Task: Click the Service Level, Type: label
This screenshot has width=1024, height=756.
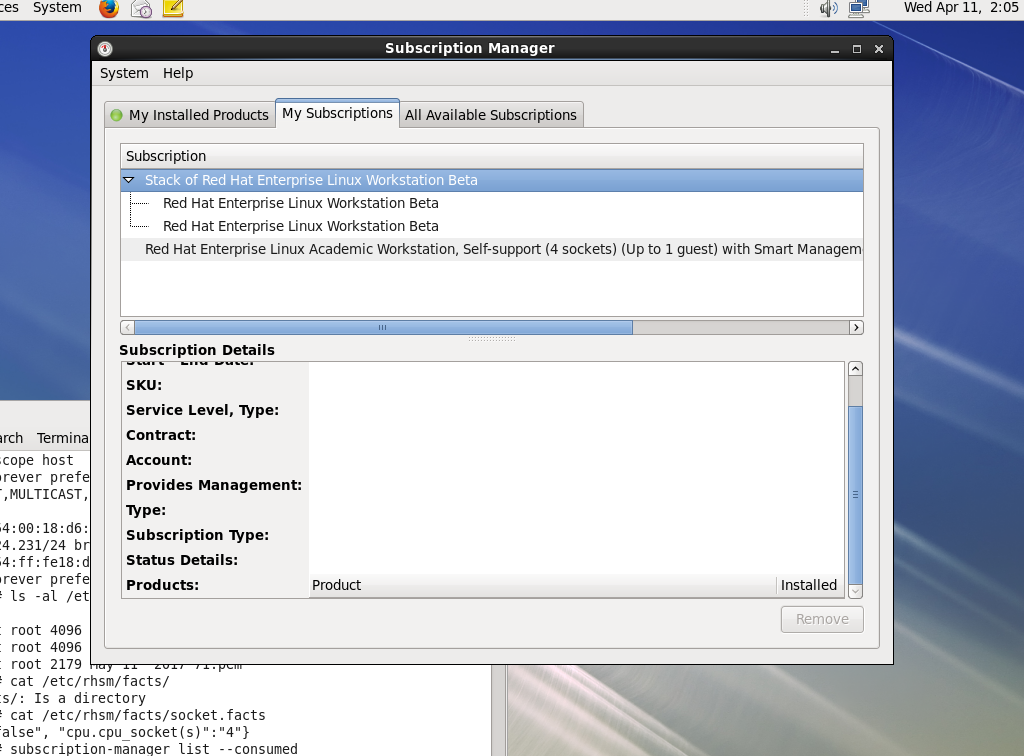Action: point(202,410)
